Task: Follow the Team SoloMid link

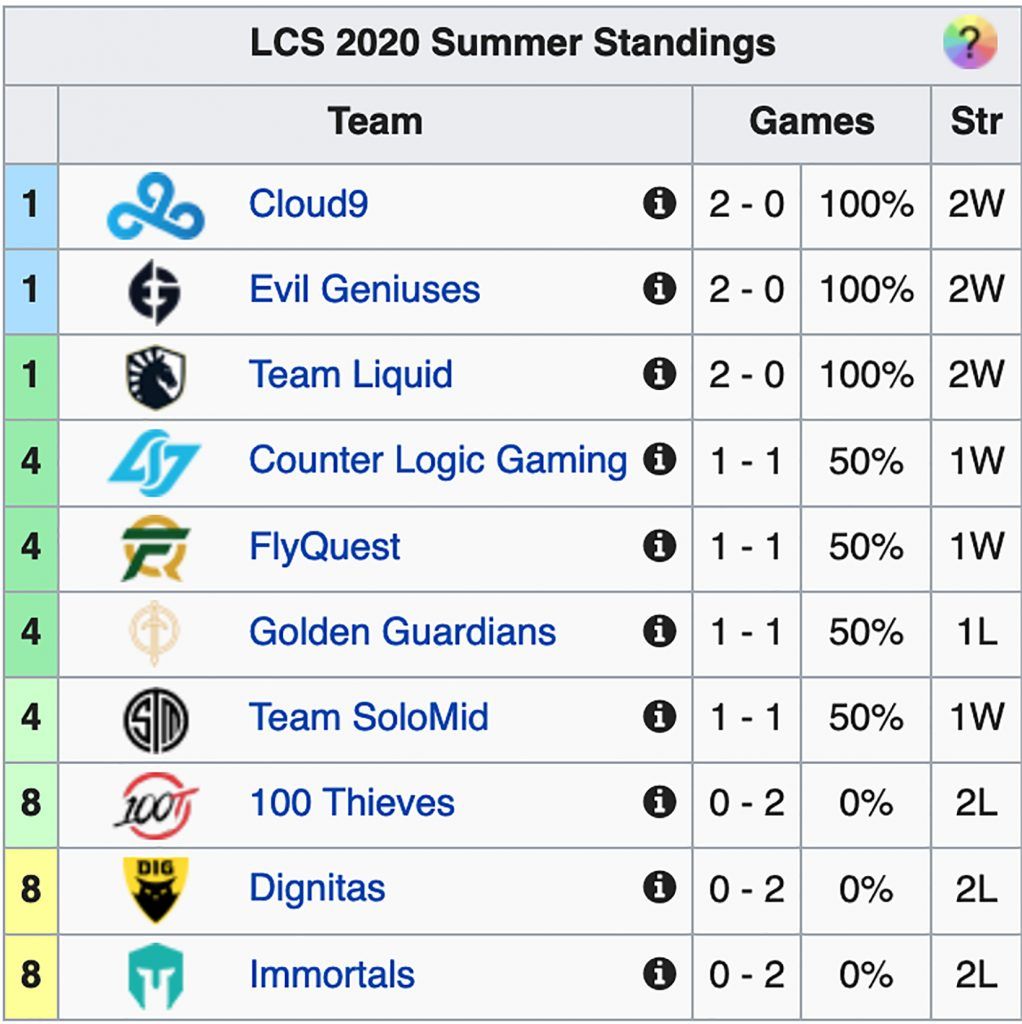Action: tap(368, 718)
